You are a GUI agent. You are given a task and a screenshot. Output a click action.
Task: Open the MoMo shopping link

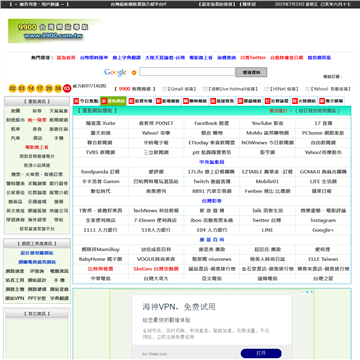pos(267,133)
